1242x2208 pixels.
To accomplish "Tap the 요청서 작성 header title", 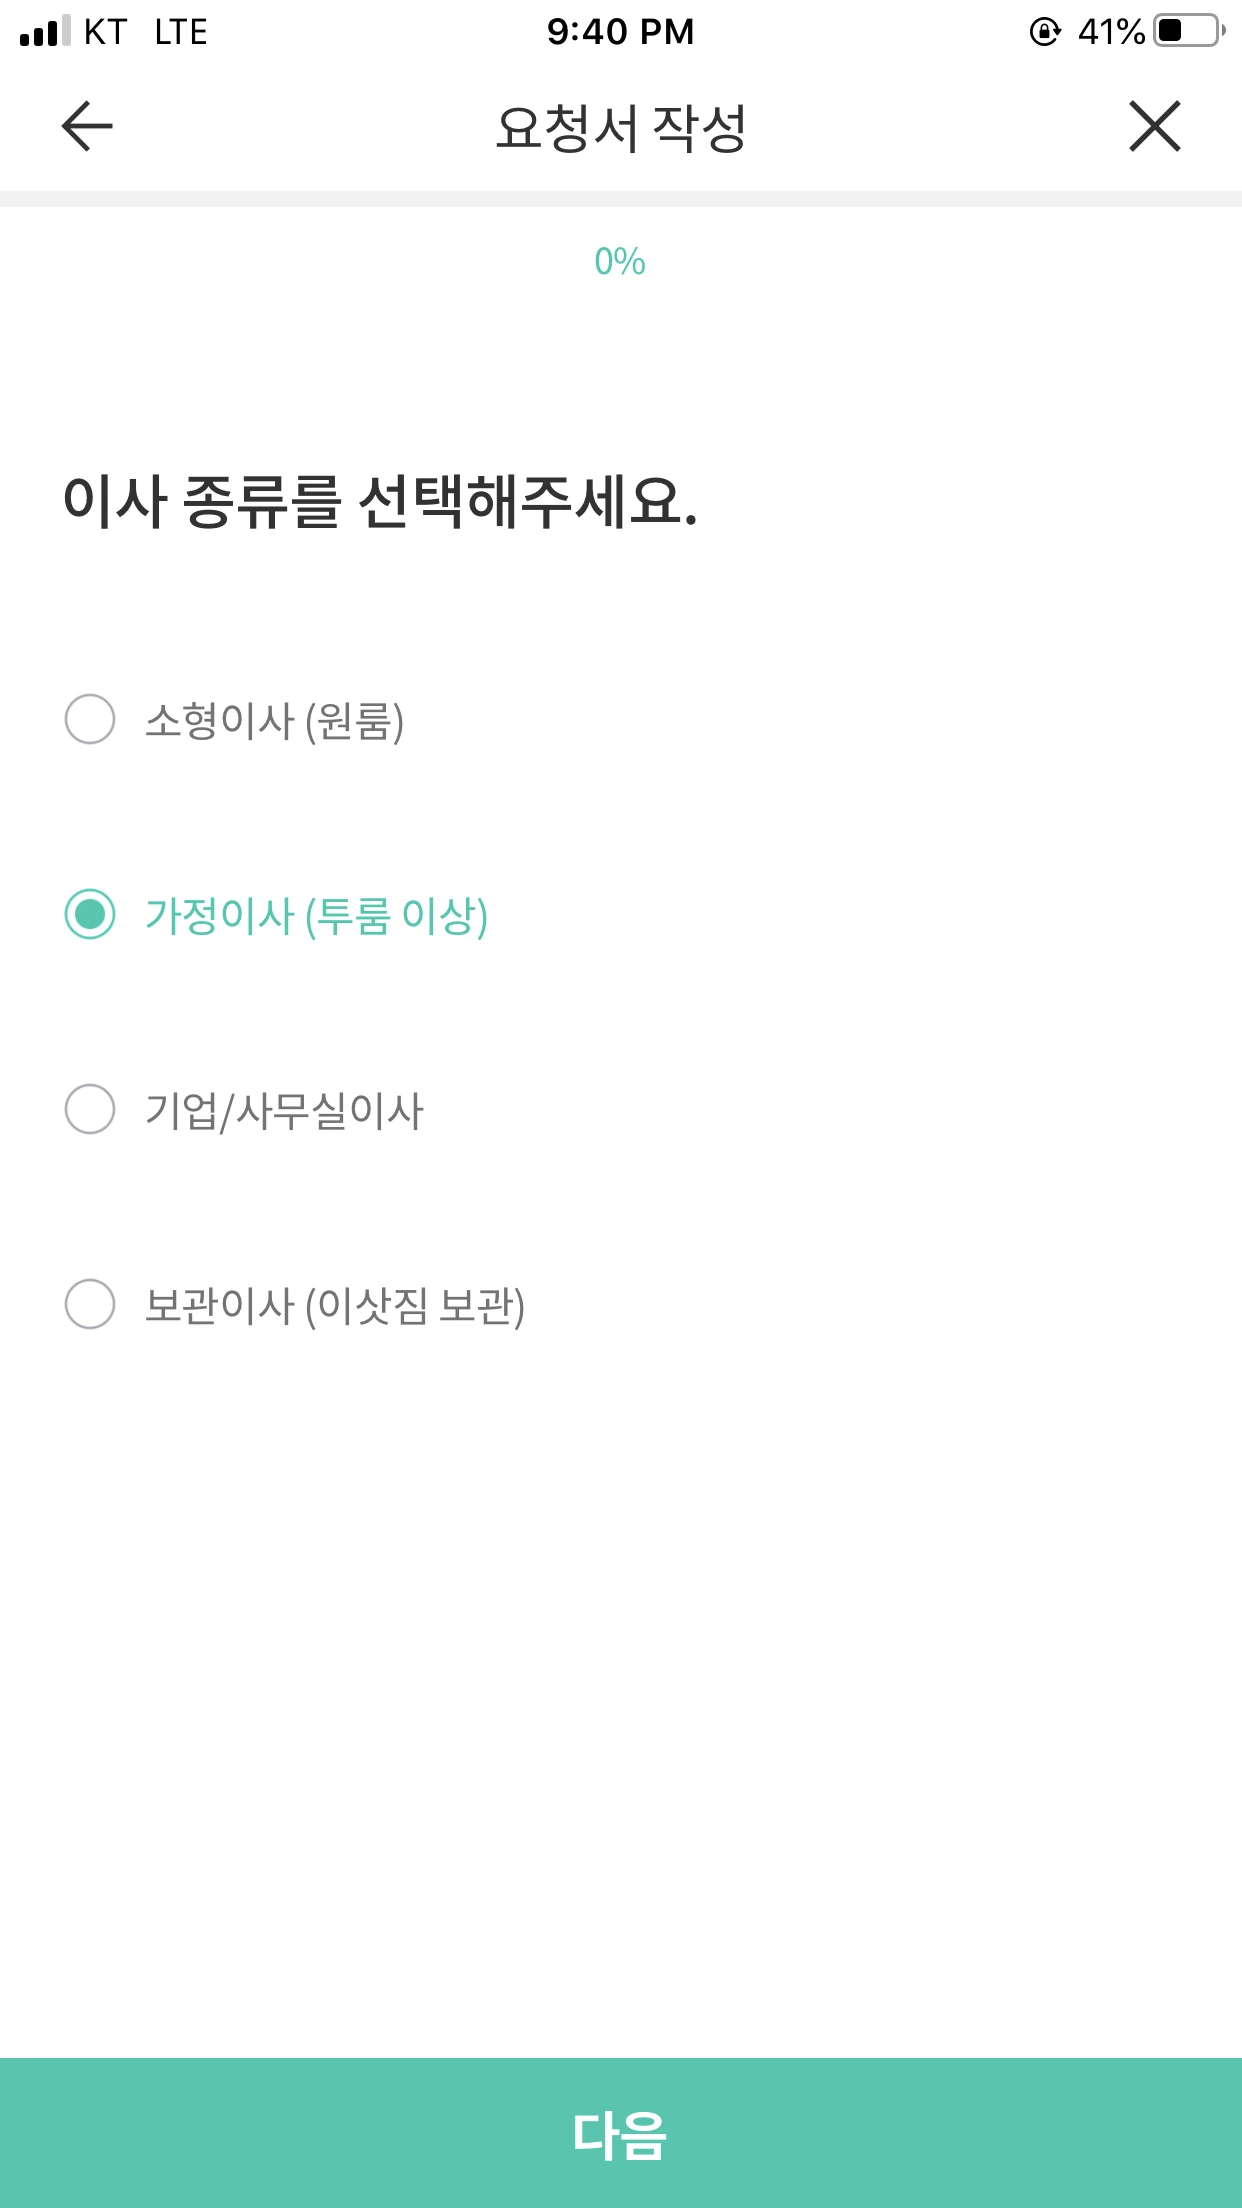I will [x=621, y=128].
